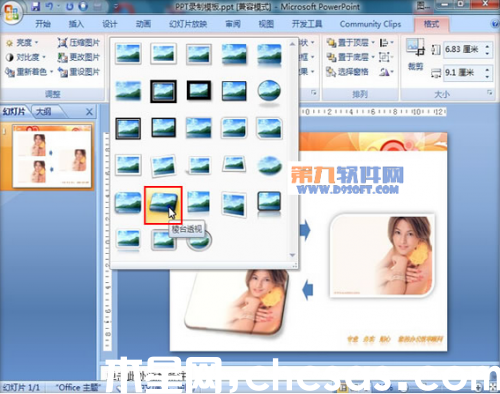This screenshot has height=394, width=500.
Task: Open the 重新着色 recolor dropdown
Action: 29,72
